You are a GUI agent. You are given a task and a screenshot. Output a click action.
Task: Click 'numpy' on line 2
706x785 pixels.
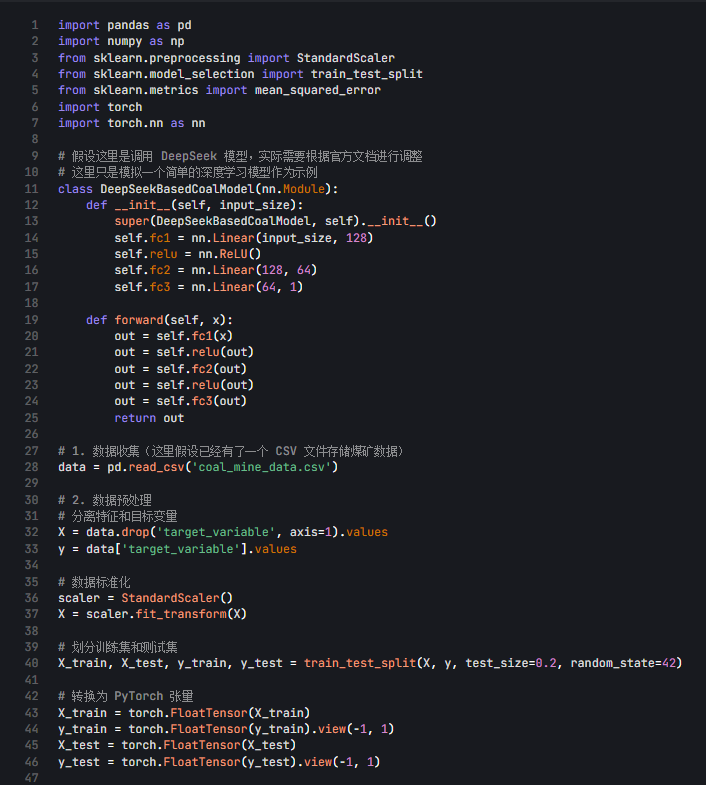(x=125, y=41)
